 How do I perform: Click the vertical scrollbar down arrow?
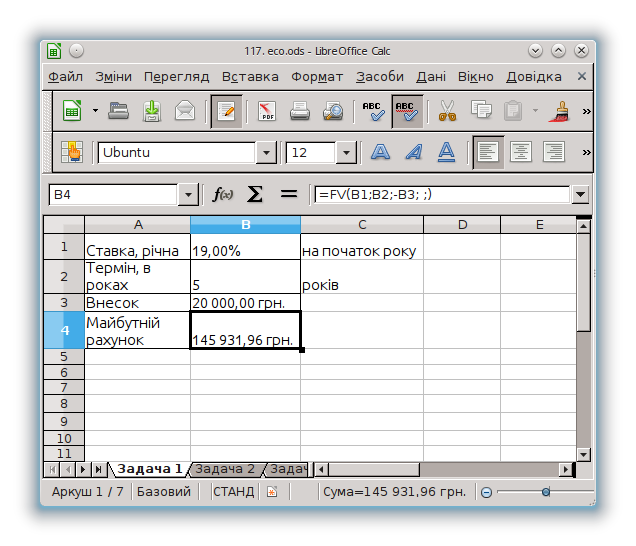click(x=583, y=455)
